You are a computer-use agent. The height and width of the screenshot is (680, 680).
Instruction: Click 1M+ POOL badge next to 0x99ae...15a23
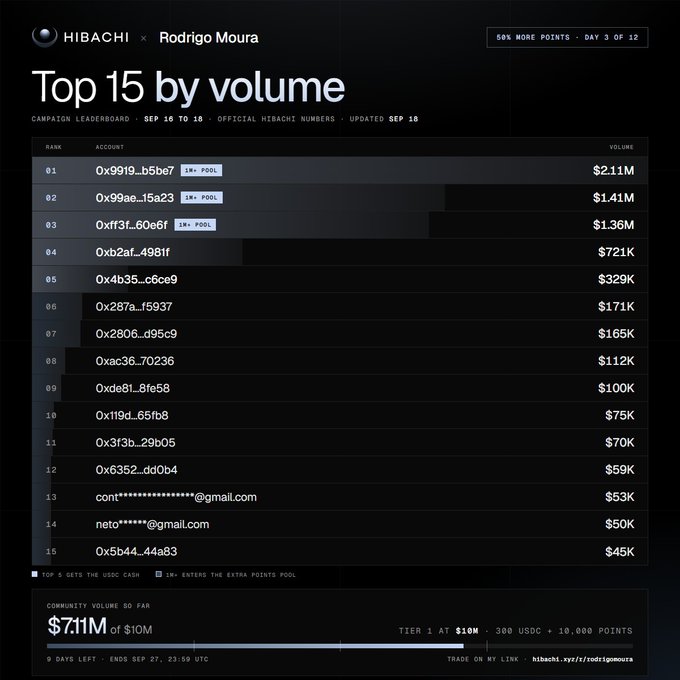(202, 198)
